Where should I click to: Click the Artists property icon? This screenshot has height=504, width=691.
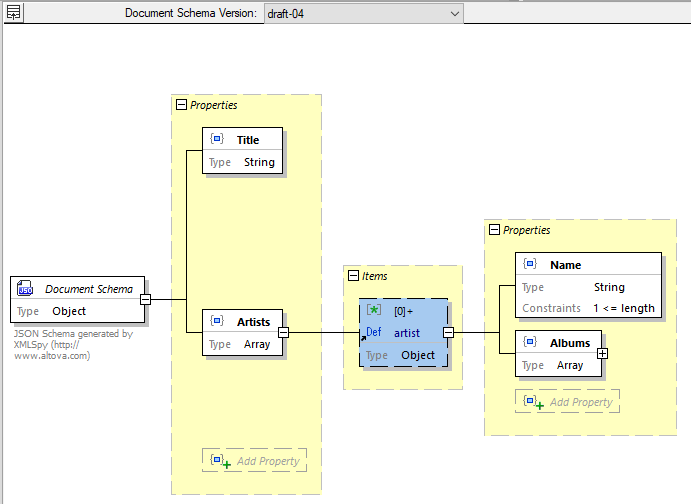click(216, 322)
